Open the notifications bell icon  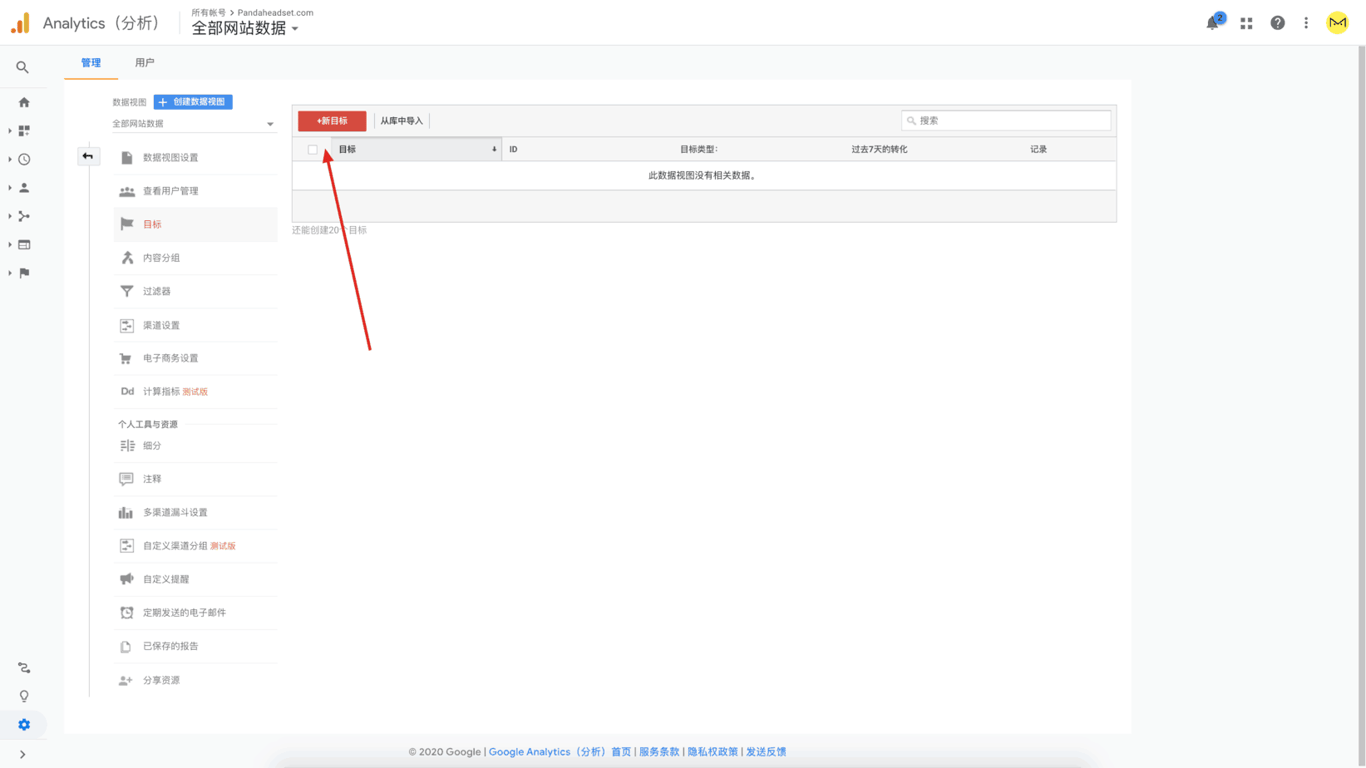tap(1213, 23)
